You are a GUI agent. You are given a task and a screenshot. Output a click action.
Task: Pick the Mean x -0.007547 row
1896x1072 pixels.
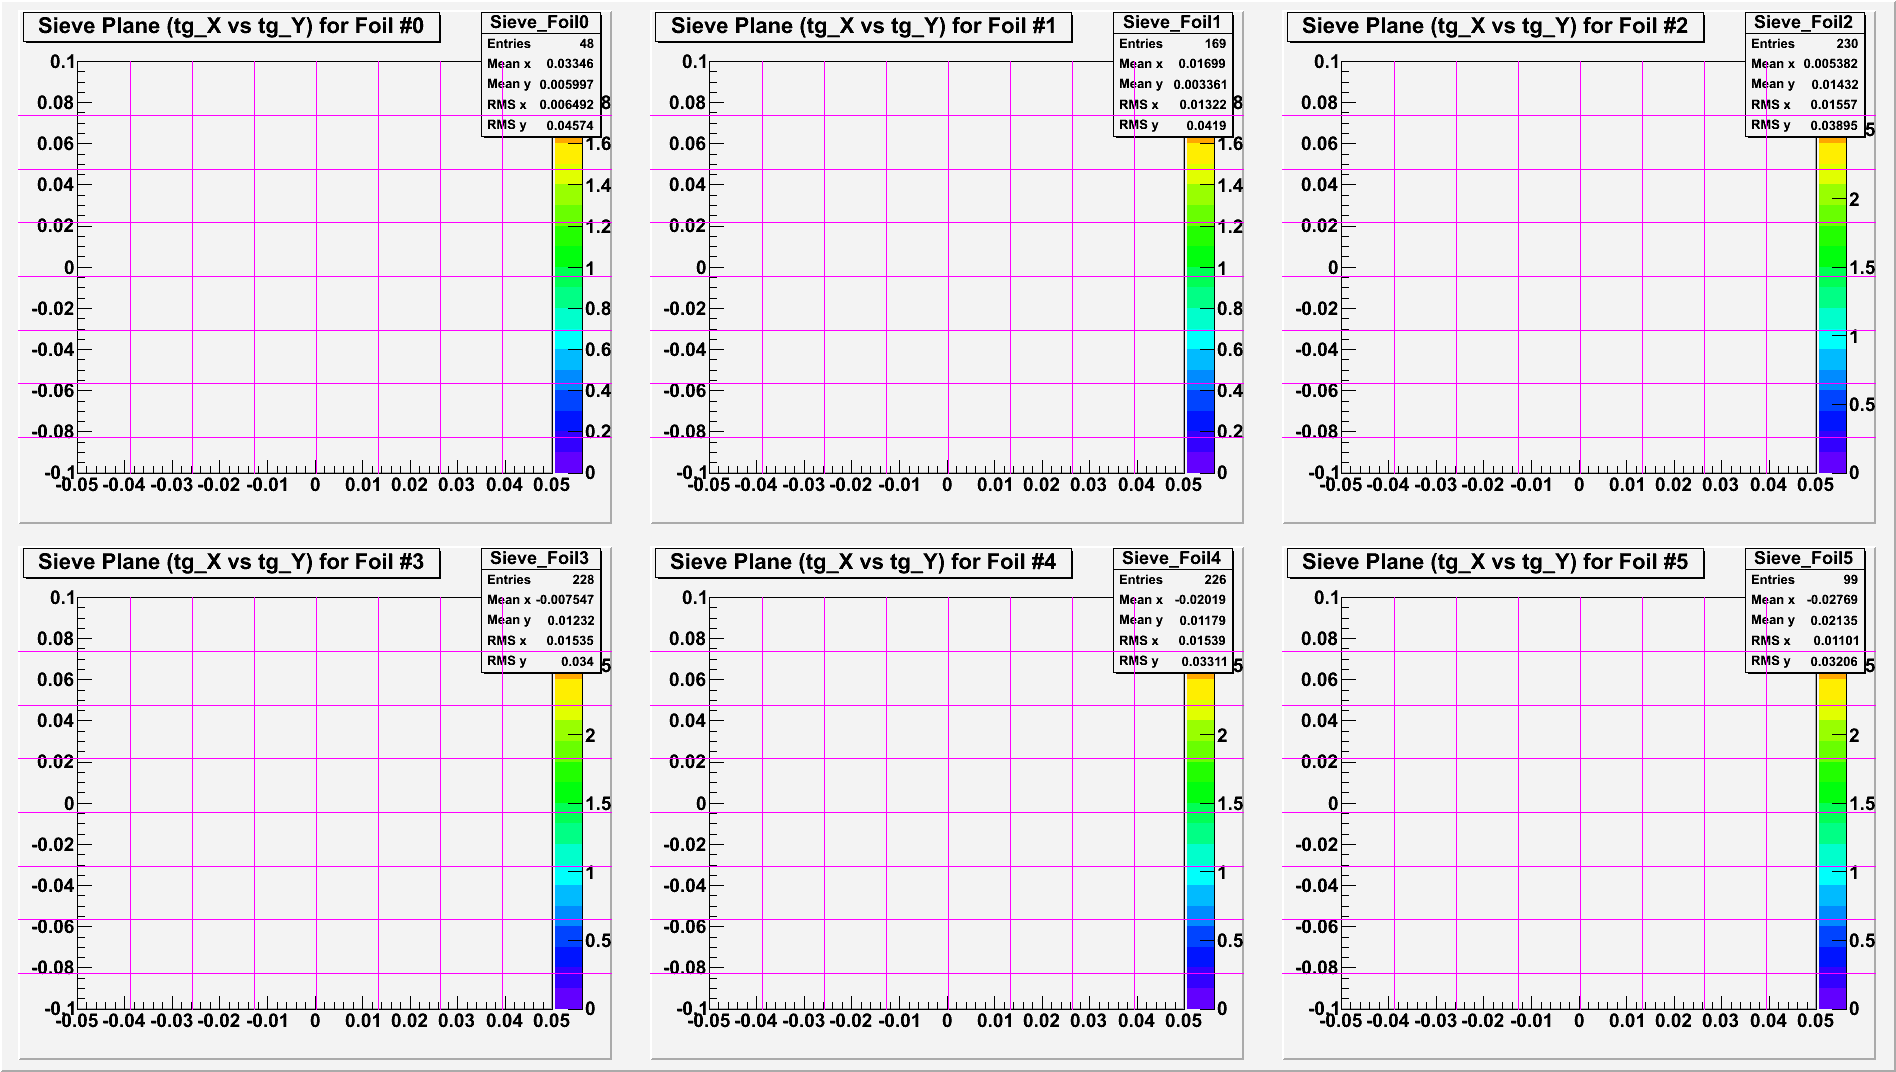540,600
